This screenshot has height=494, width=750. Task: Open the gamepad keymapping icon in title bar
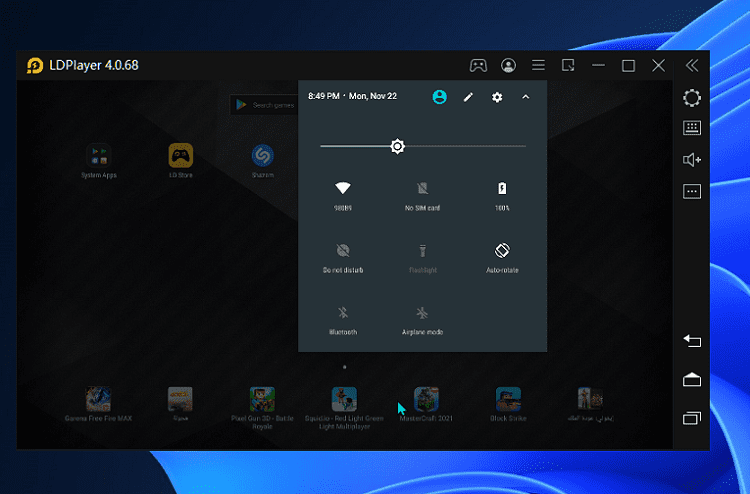478,66
